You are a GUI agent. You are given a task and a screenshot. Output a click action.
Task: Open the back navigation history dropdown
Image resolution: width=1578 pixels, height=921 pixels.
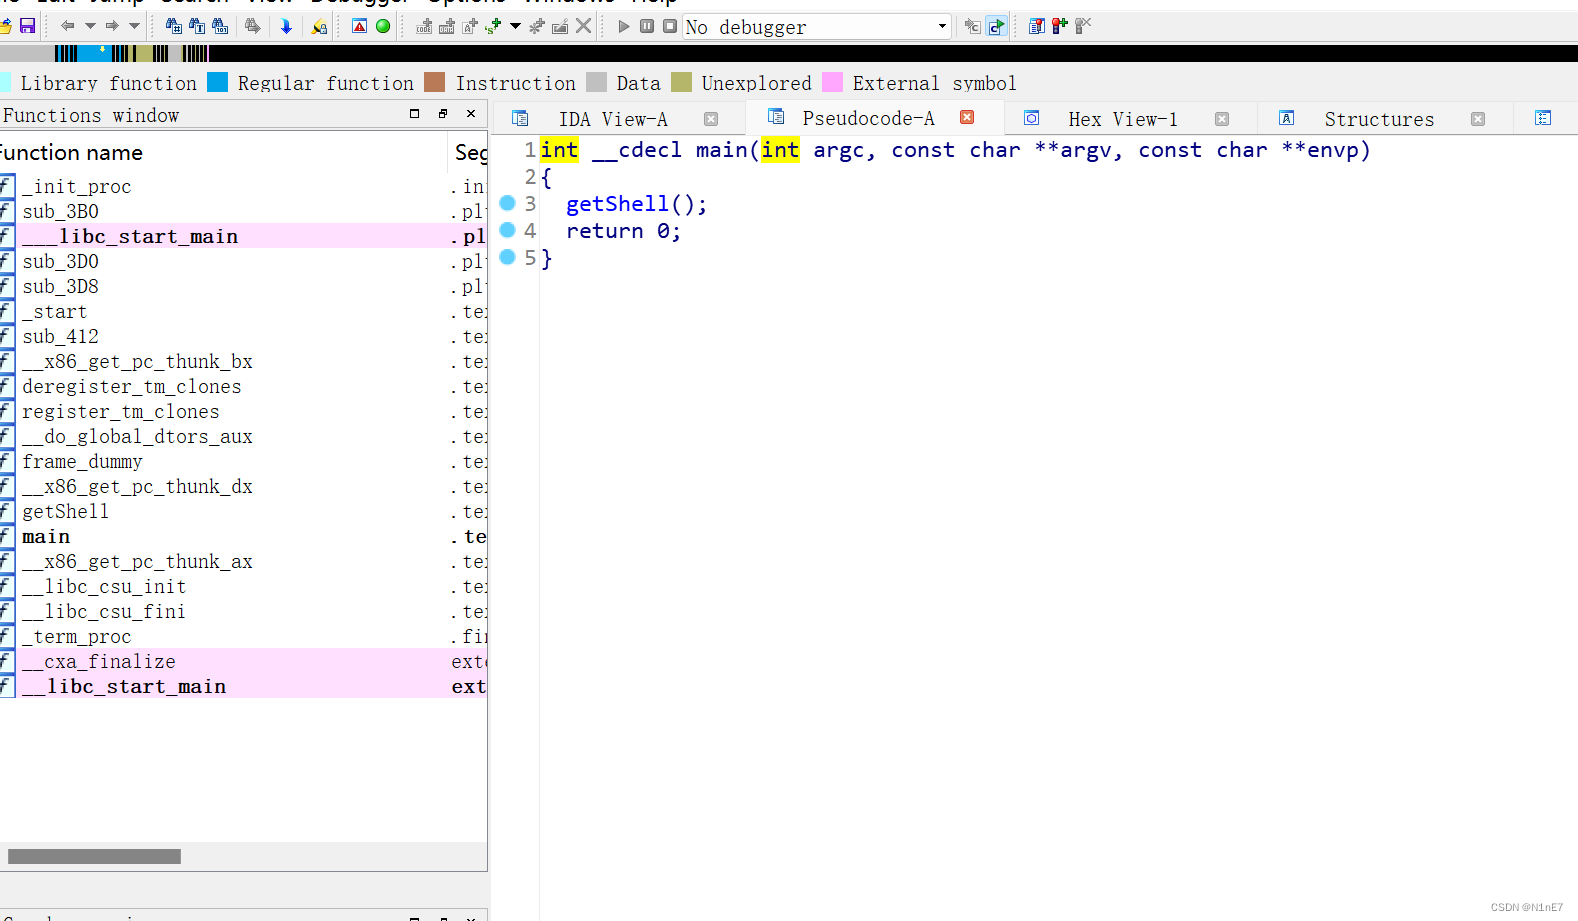[x=90, y=26]
